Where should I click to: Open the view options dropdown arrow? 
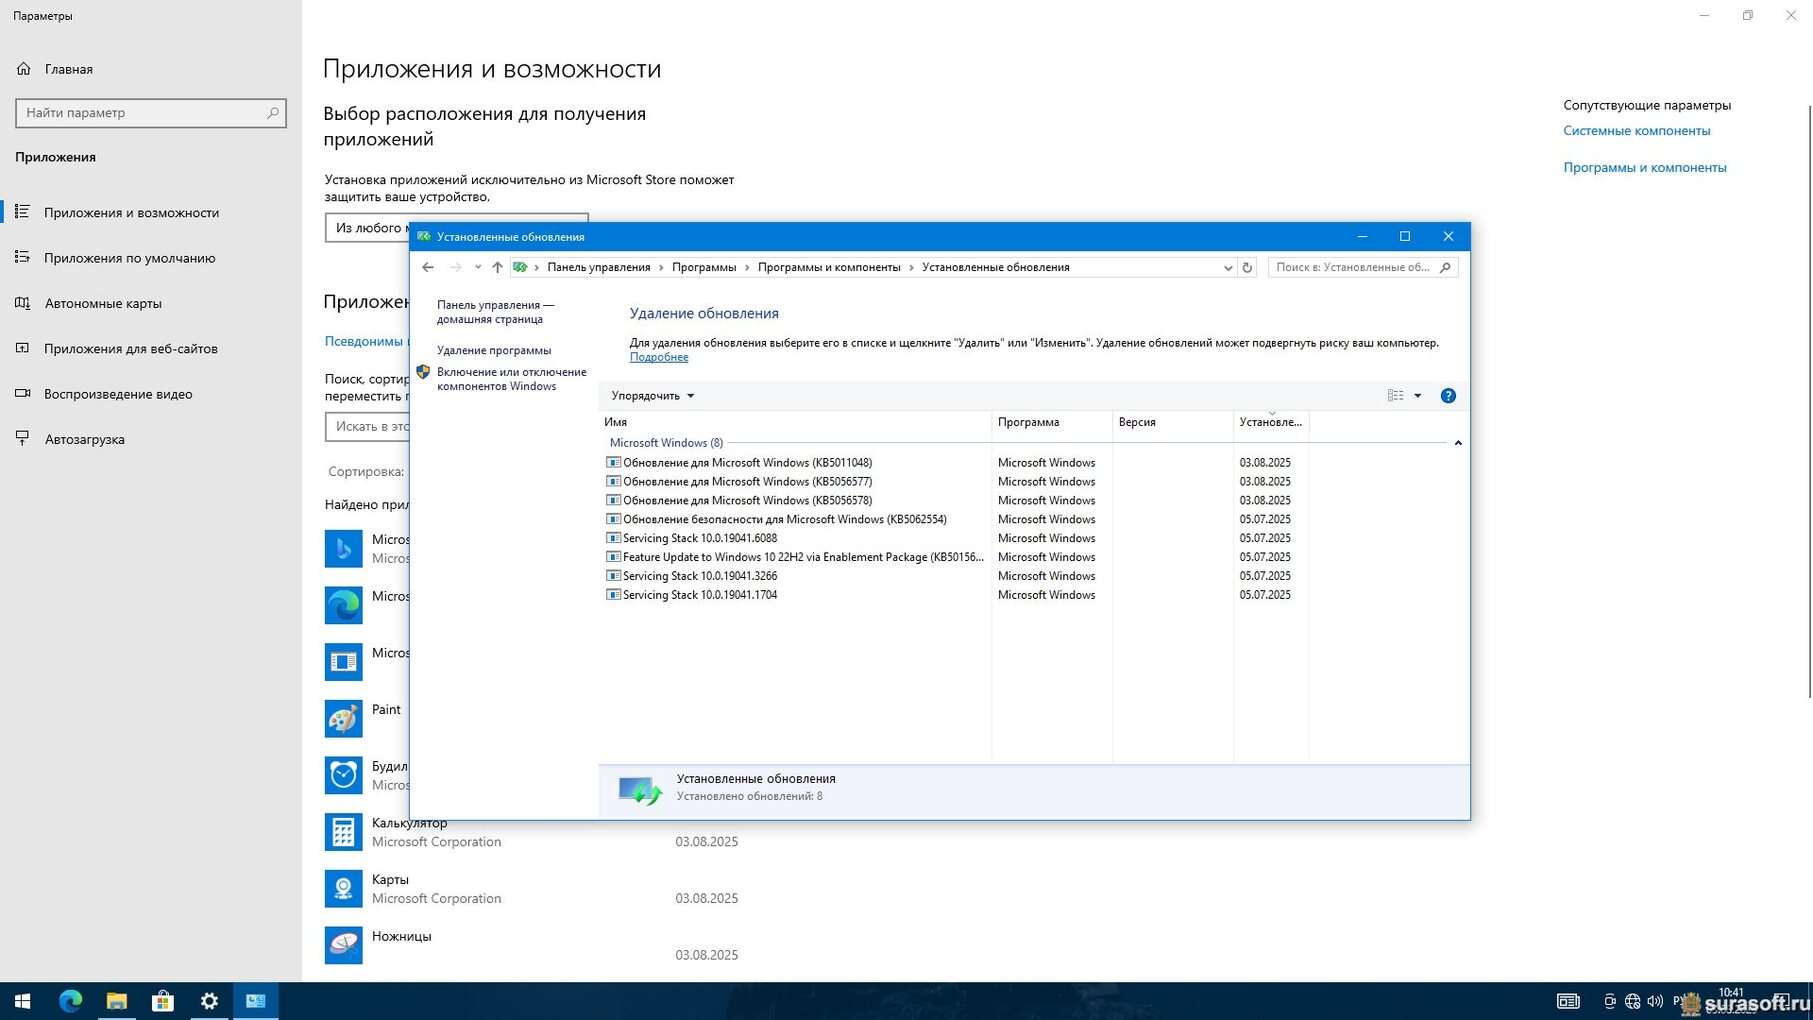click(1417, 396)
